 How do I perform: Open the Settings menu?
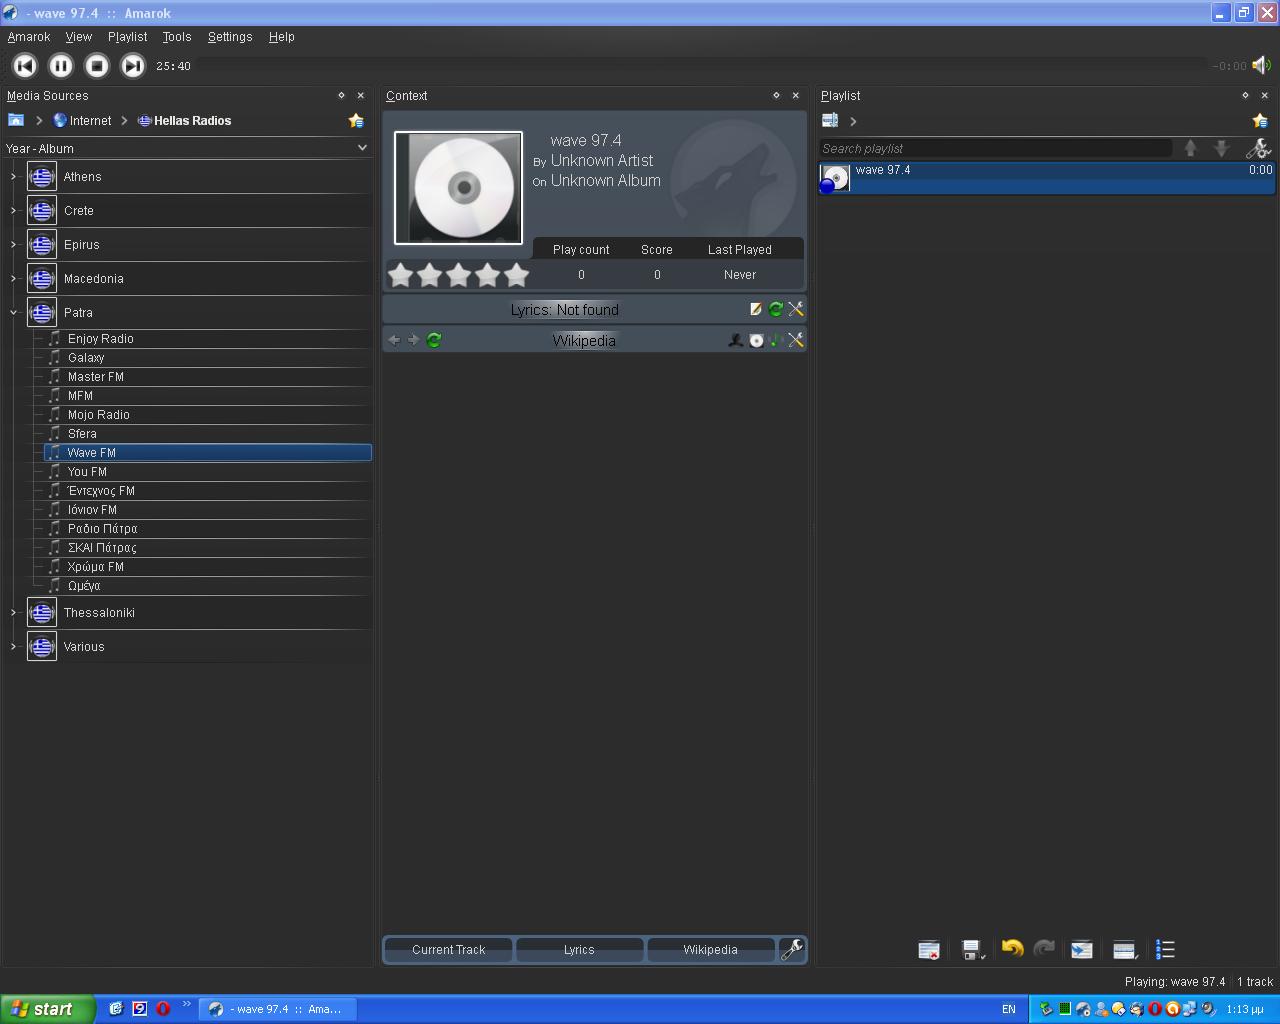point(230,37)
